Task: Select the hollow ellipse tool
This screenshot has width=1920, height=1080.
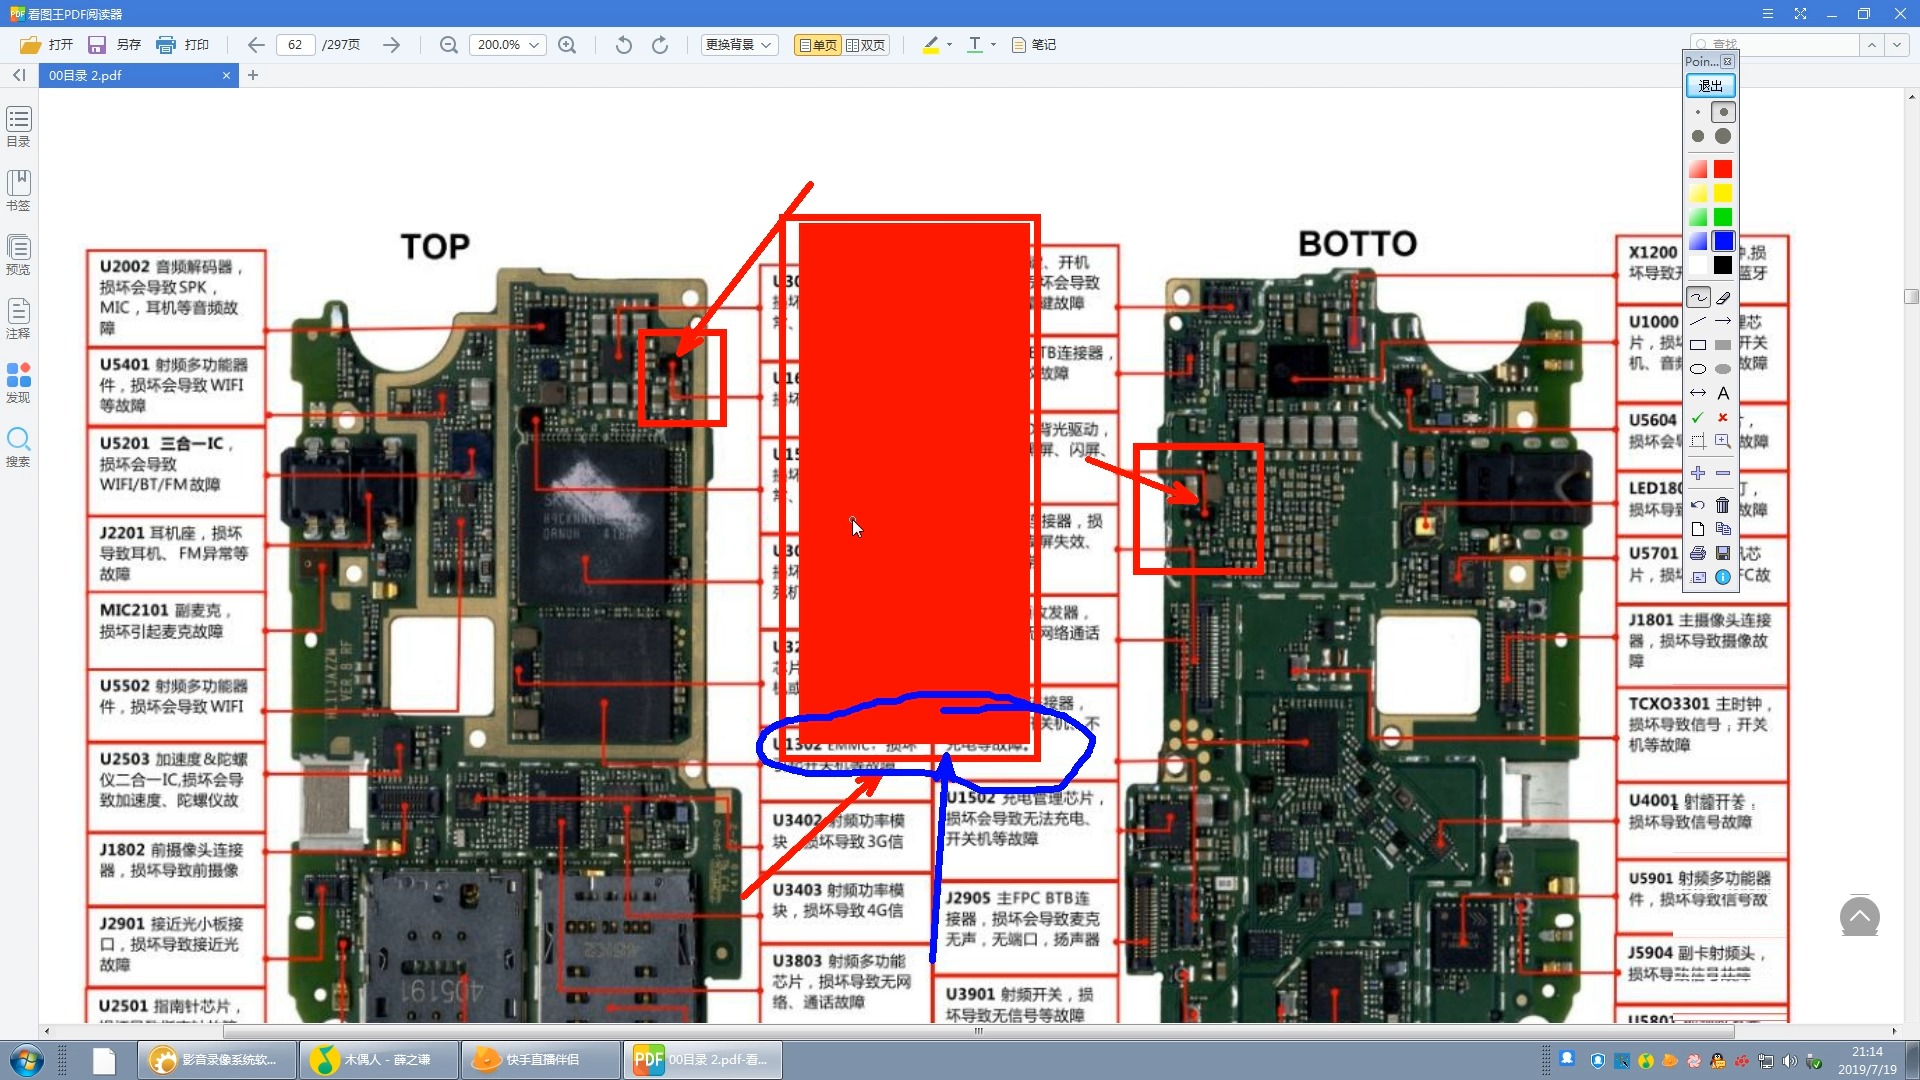Action: (1698, 369)
